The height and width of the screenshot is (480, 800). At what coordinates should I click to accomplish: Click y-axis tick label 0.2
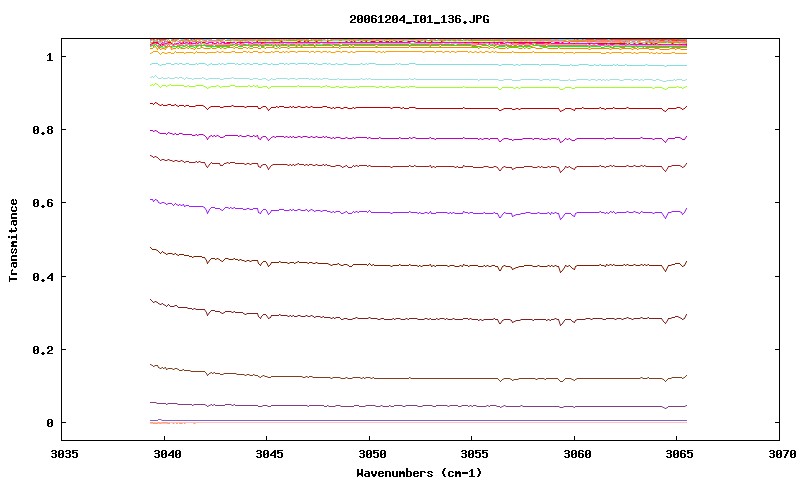click(x=43, y=350)
